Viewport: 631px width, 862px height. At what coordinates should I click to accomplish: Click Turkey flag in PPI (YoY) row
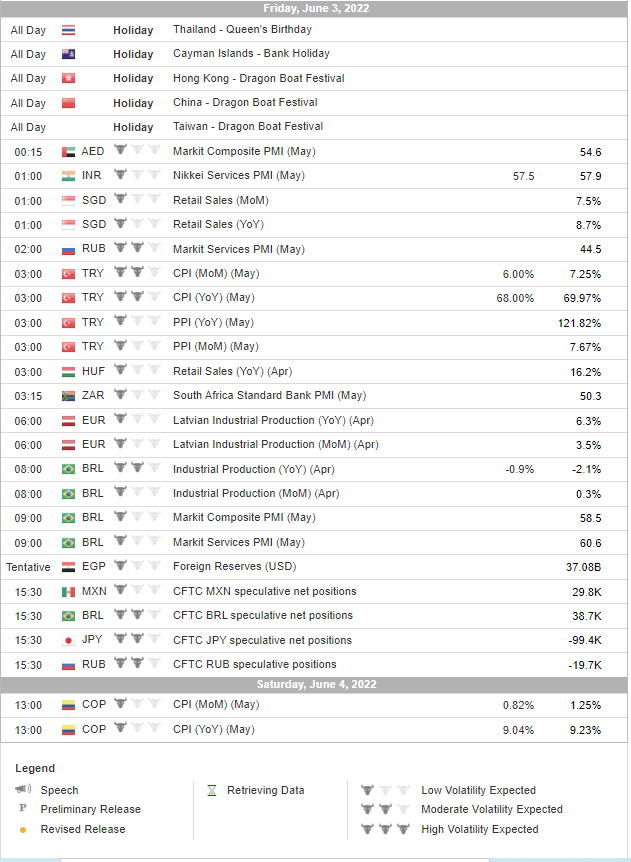click(68, 323)
